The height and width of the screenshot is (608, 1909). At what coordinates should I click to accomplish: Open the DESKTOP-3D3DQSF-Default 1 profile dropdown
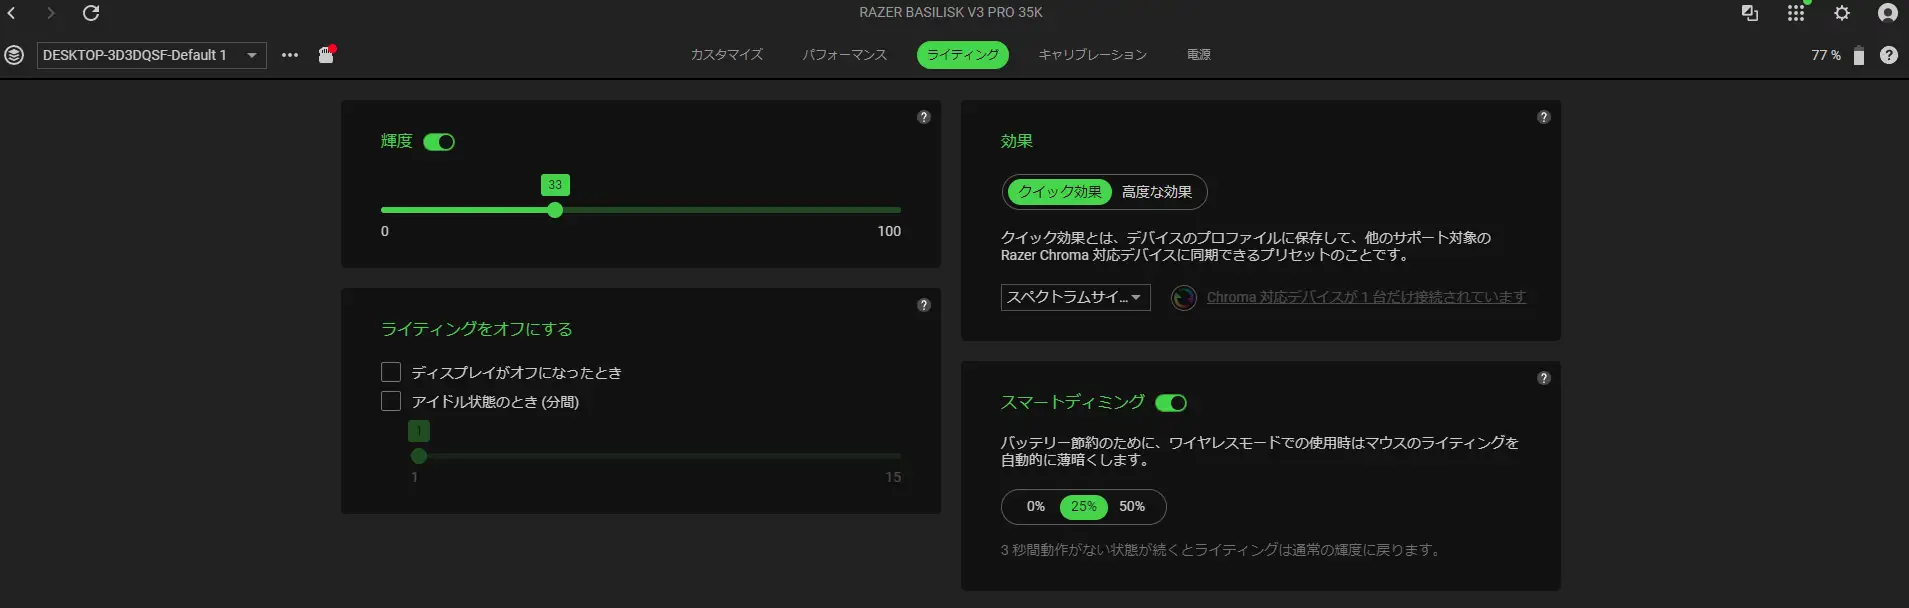(x=152, y=55)
